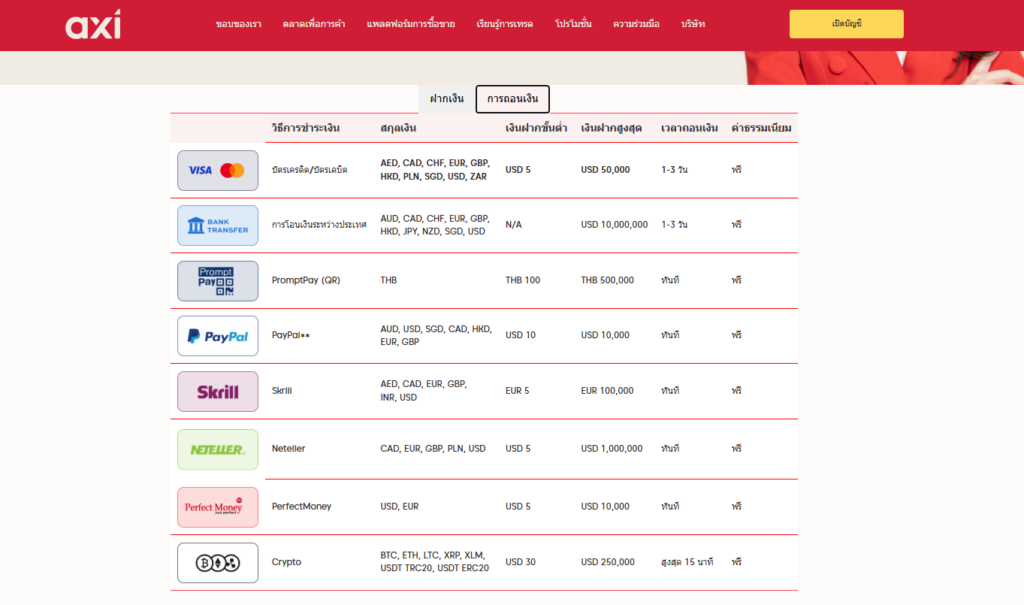
Task: Click the USD 10,000 maximum in PerfectMoney row
Action: coord(605,506)
